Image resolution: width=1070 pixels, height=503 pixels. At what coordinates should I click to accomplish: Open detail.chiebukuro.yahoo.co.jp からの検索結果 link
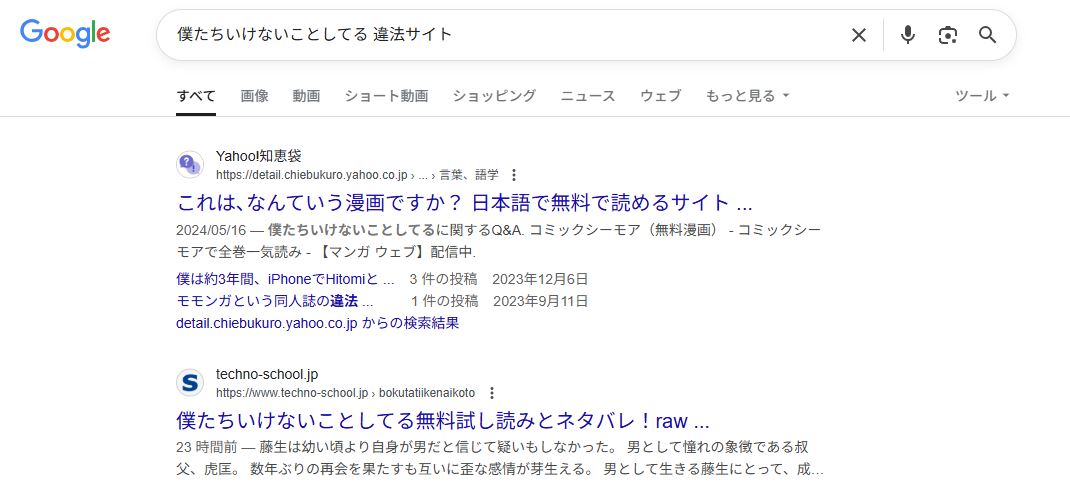click(317, 323)
